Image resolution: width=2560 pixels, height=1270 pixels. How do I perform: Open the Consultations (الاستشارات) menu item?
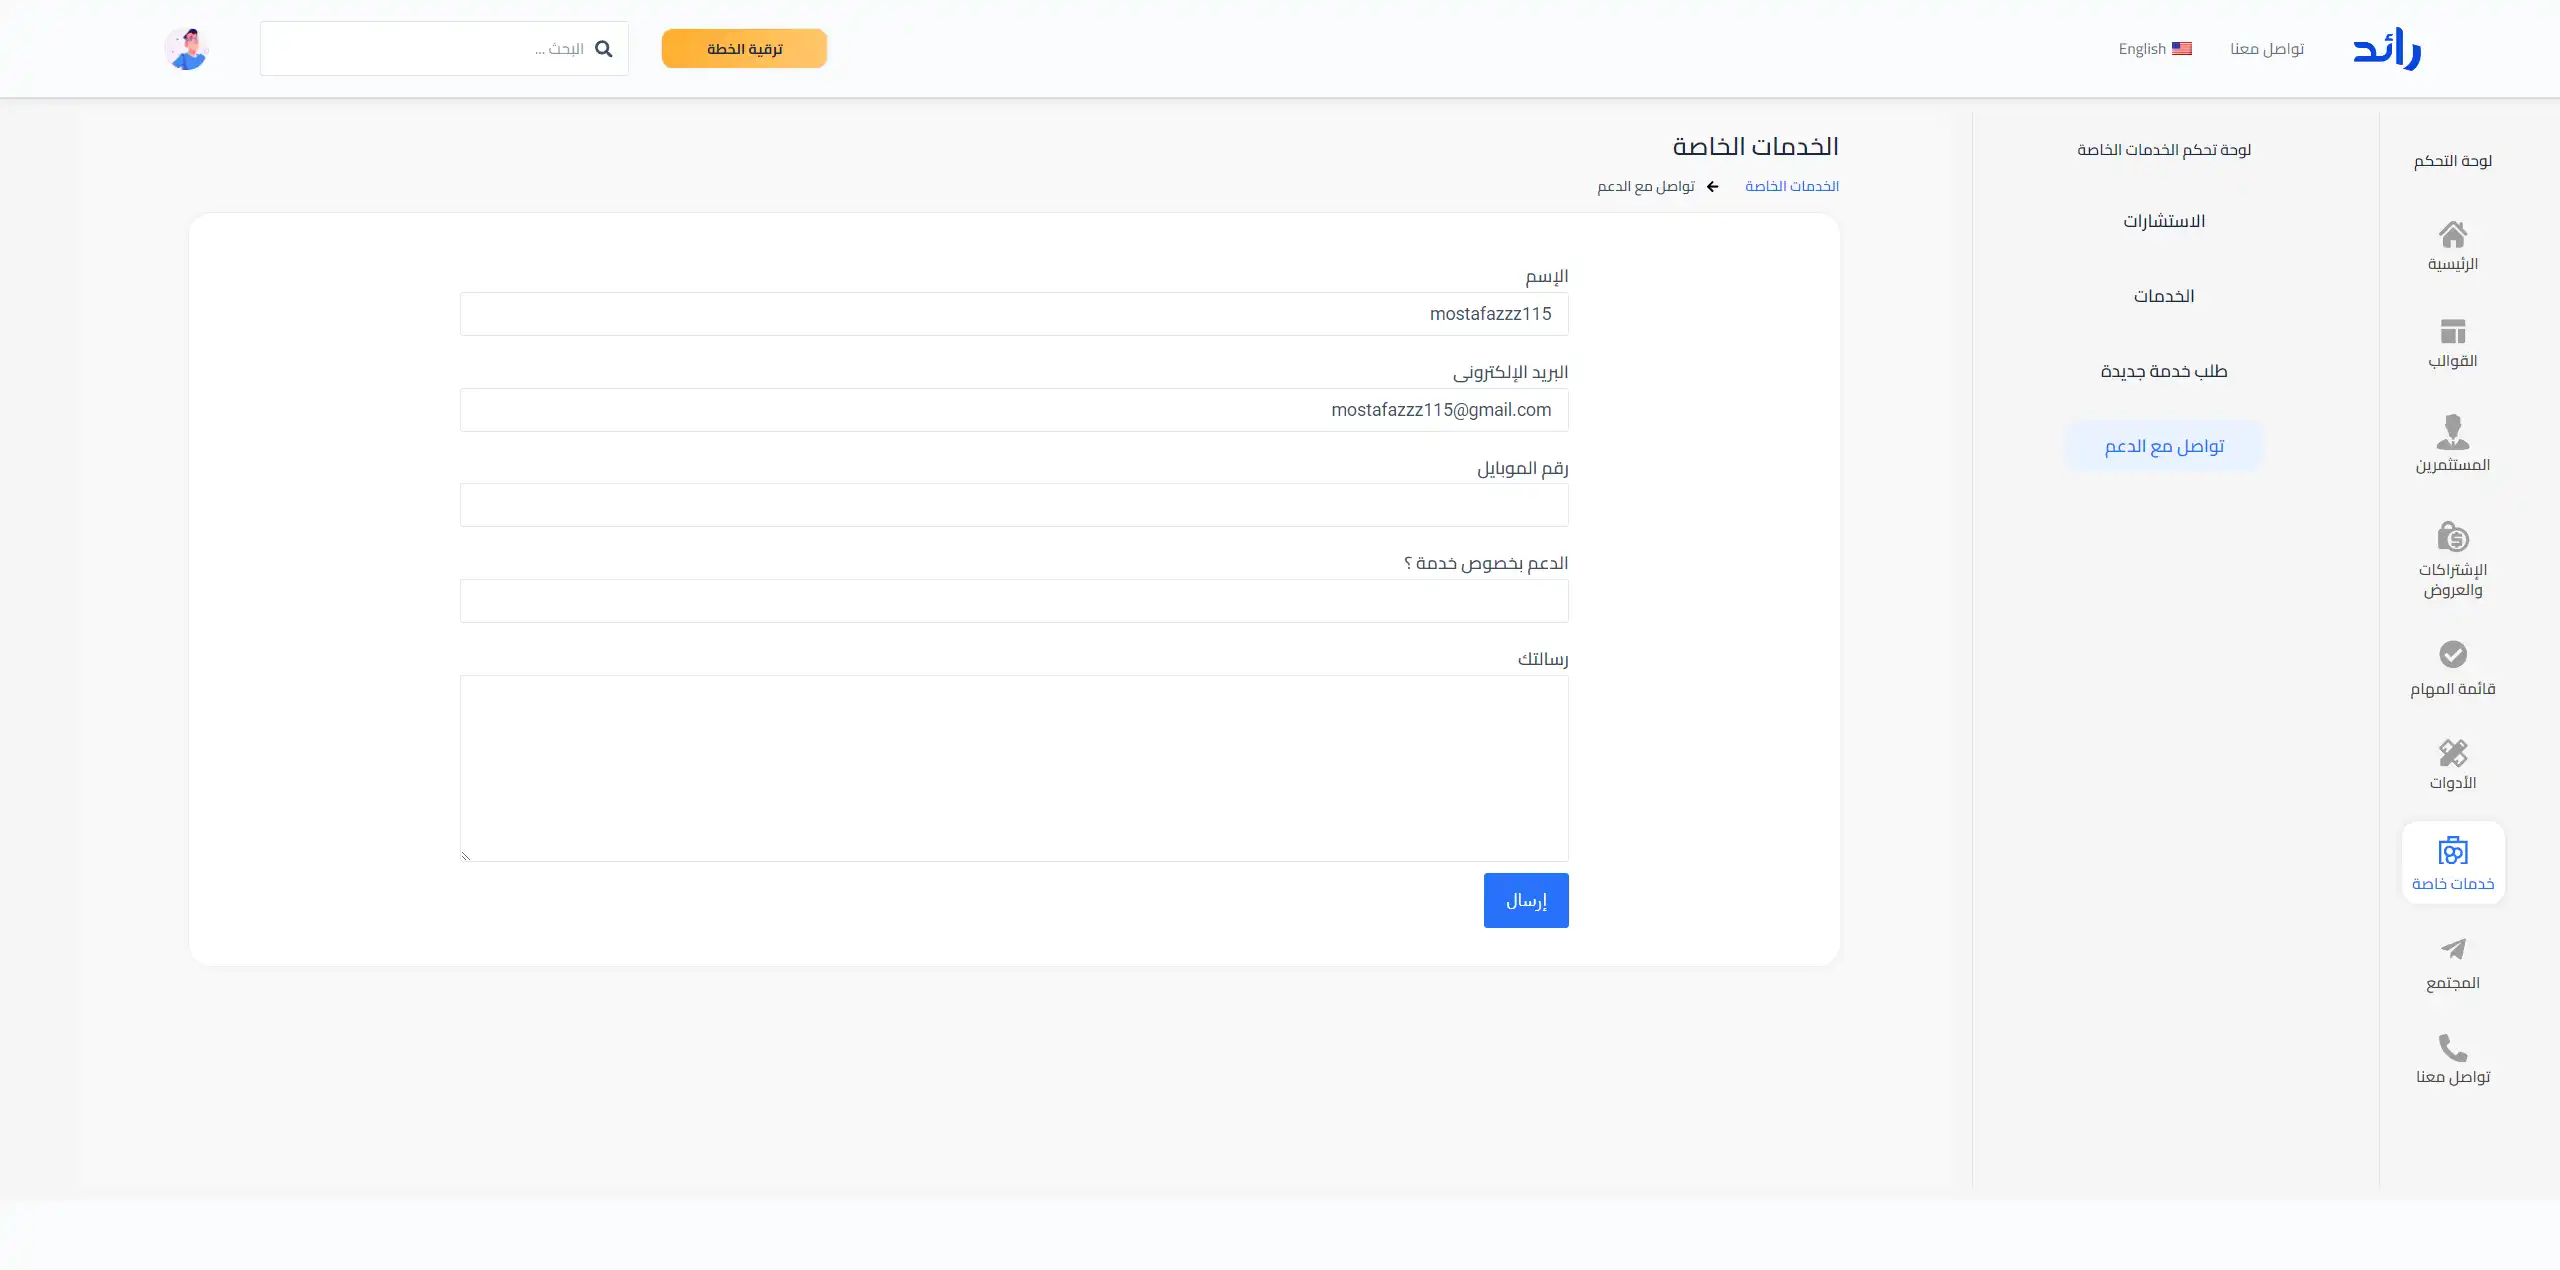point(2164,221)
